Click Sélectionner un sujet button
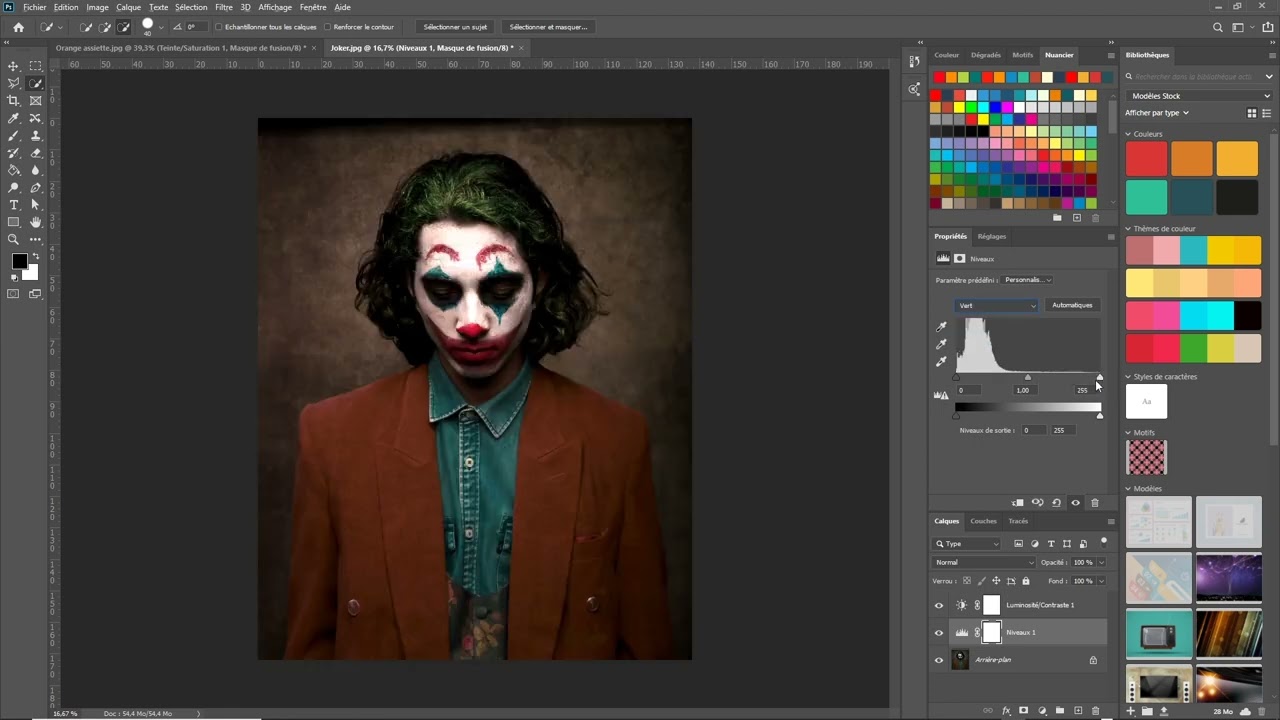1280x720 pixels. (455, 27)
